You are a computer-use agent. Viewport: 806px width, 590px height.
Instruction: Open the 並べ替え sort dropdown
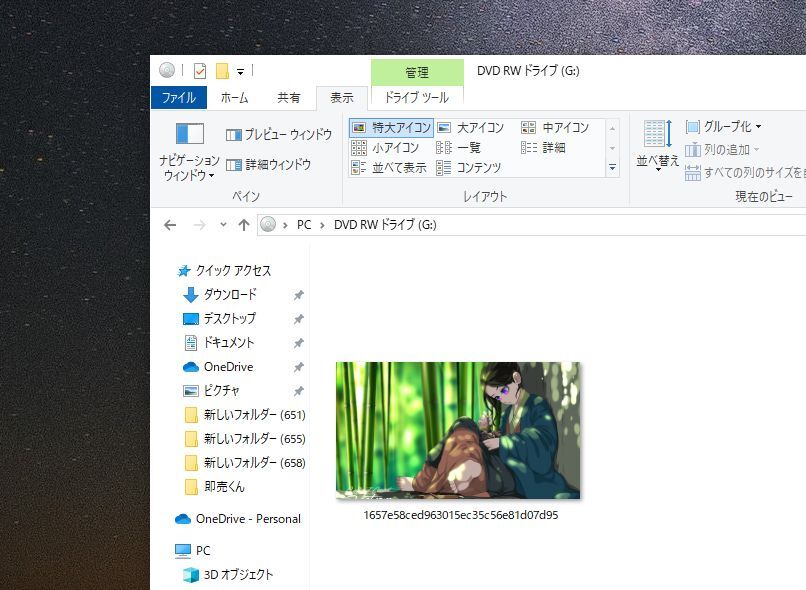coord(657,146)
